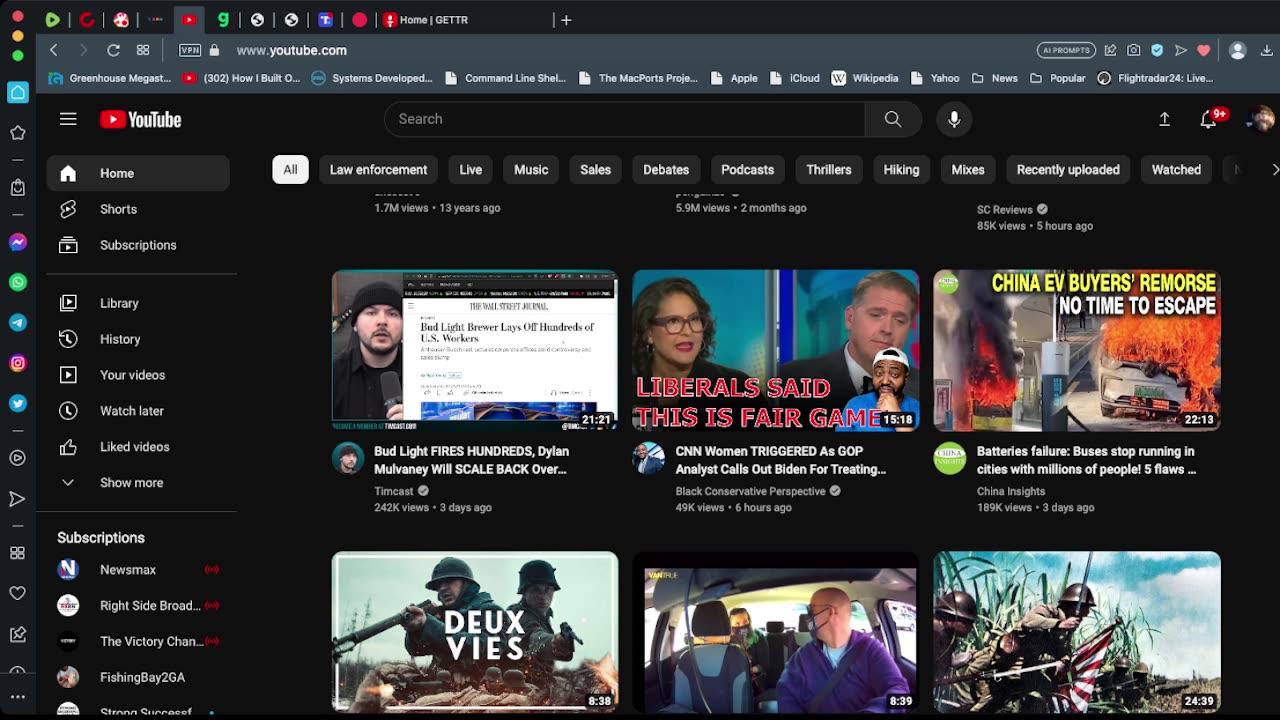Open Liked videos playlist
This screenshot has width=1280, height=720.
[x=138, y=447]
